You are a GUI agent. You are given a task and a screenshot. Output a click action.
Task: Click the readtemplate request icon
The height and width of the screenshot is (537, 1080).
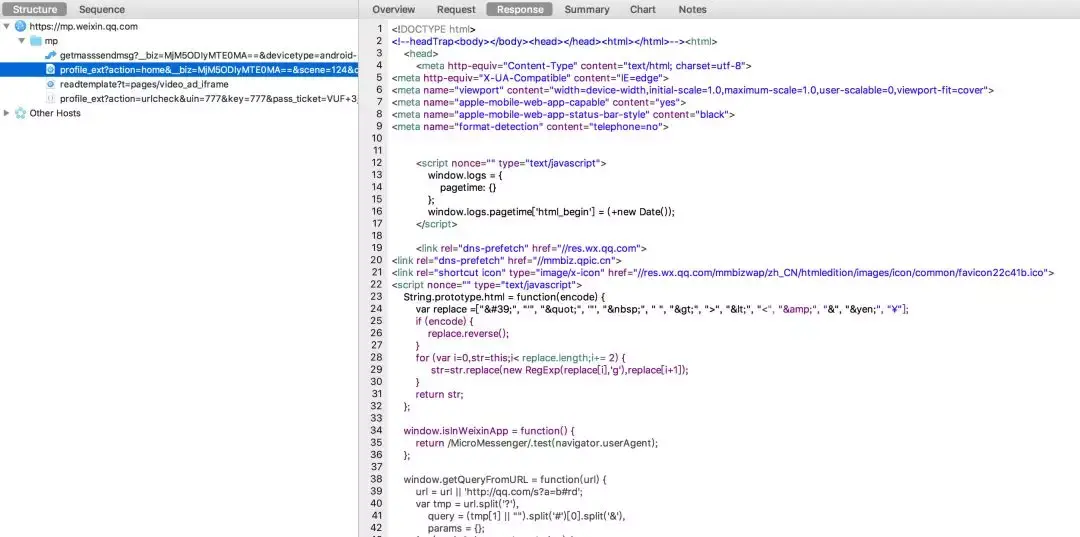pos(50,84)
